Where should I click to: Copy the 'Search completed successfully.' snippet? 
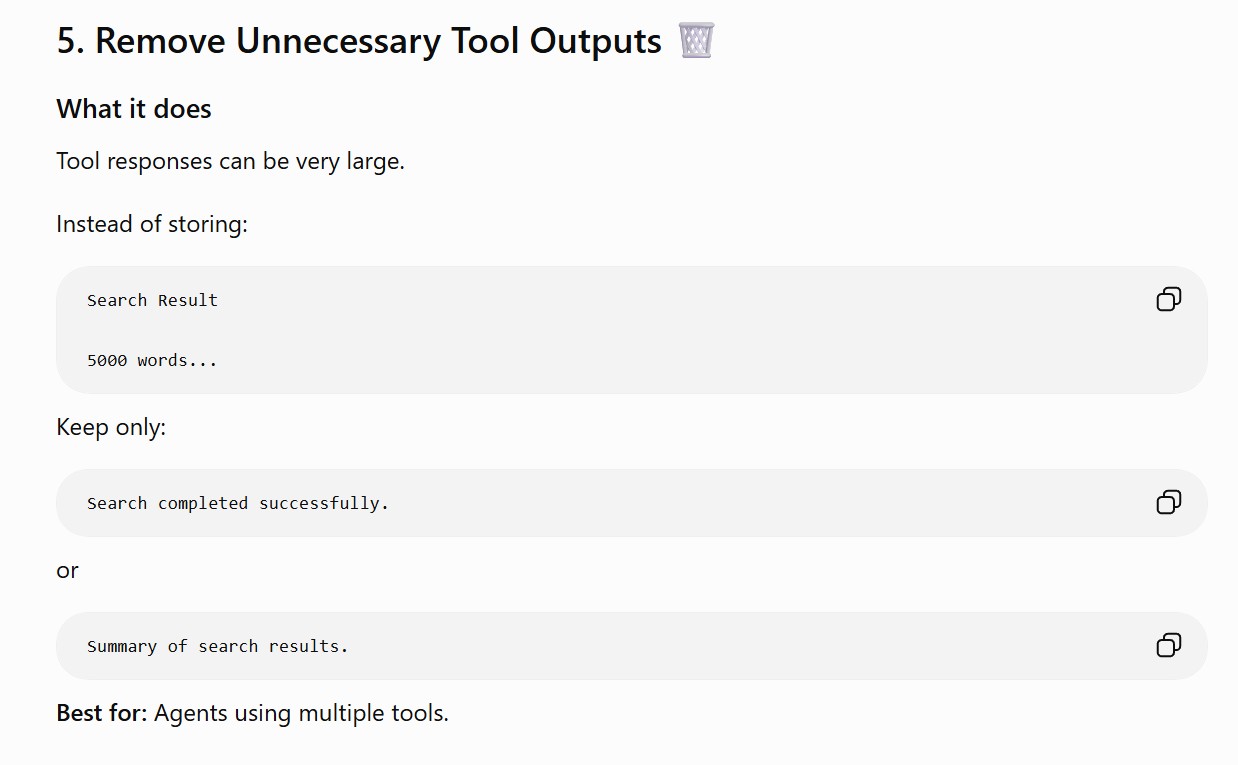tap(1168, 502)
